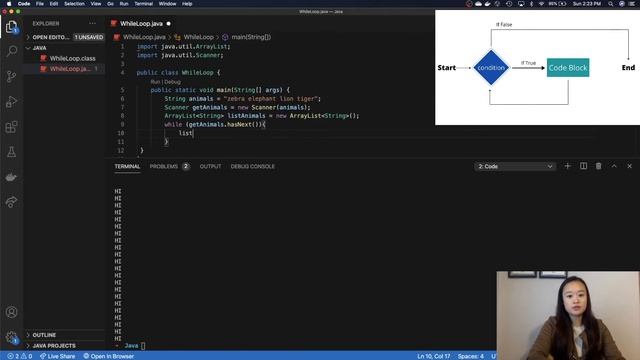This screenshot has width=640, height=360.
Task: Switch to the Output panel tab
Action: (210, 167)
